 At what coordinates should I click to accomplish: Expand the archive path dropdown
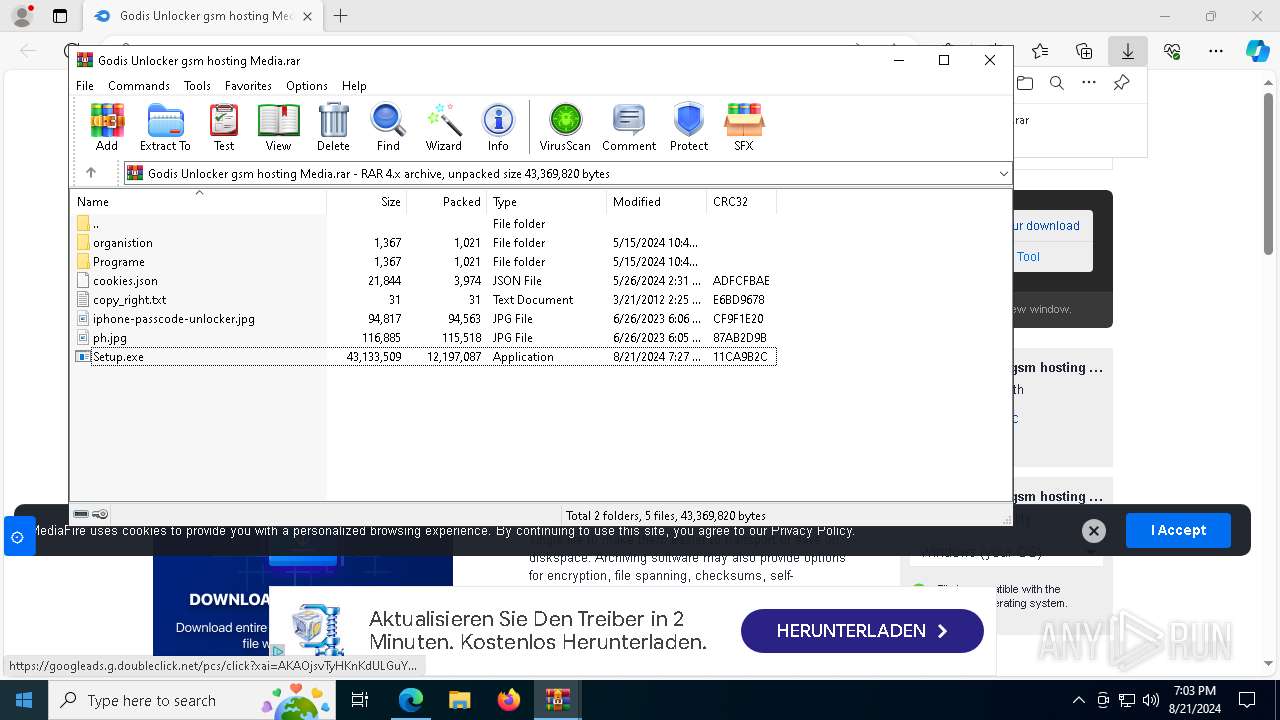point(1003,174)
